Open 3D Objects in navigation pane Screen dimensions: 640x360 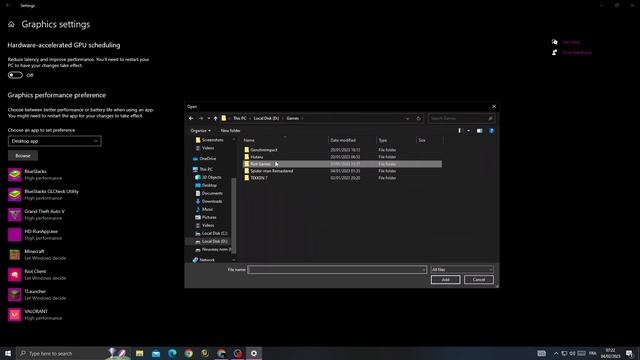pyautogui.click(x=211, y=177)
